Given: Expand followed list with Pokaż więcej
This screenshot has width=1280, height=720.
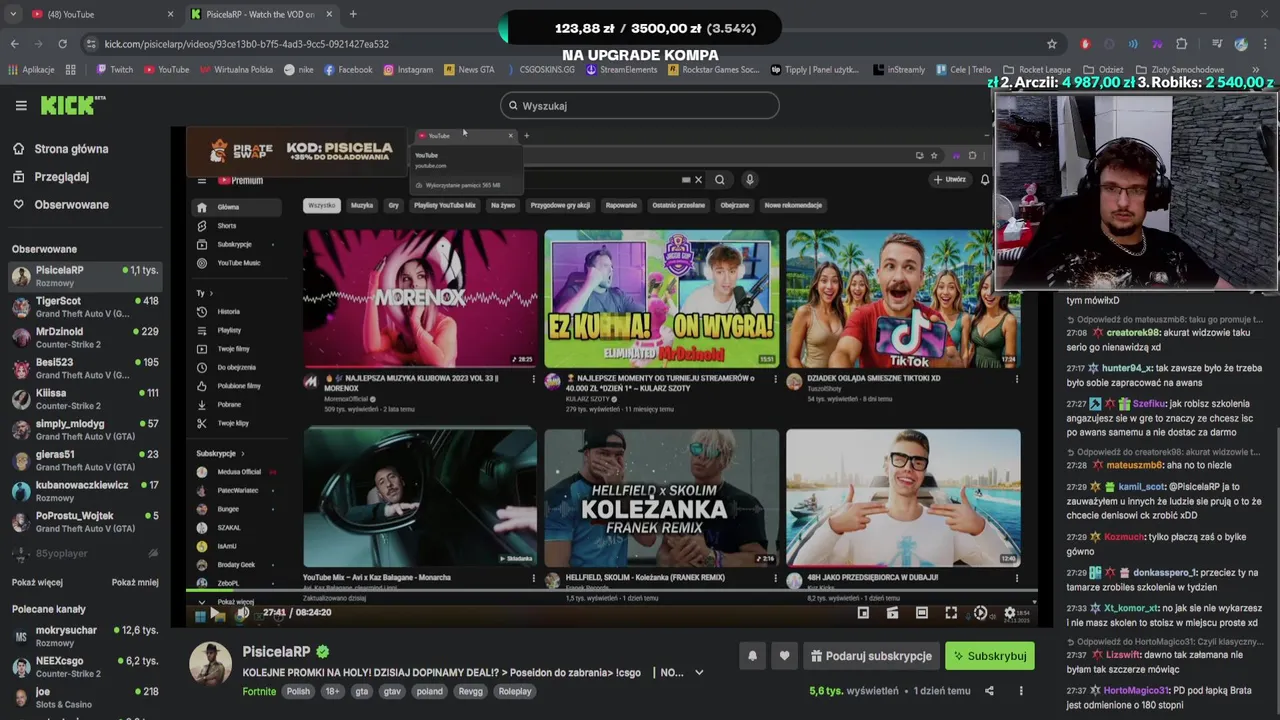Looking at the screenshot, I should (37, 583).
